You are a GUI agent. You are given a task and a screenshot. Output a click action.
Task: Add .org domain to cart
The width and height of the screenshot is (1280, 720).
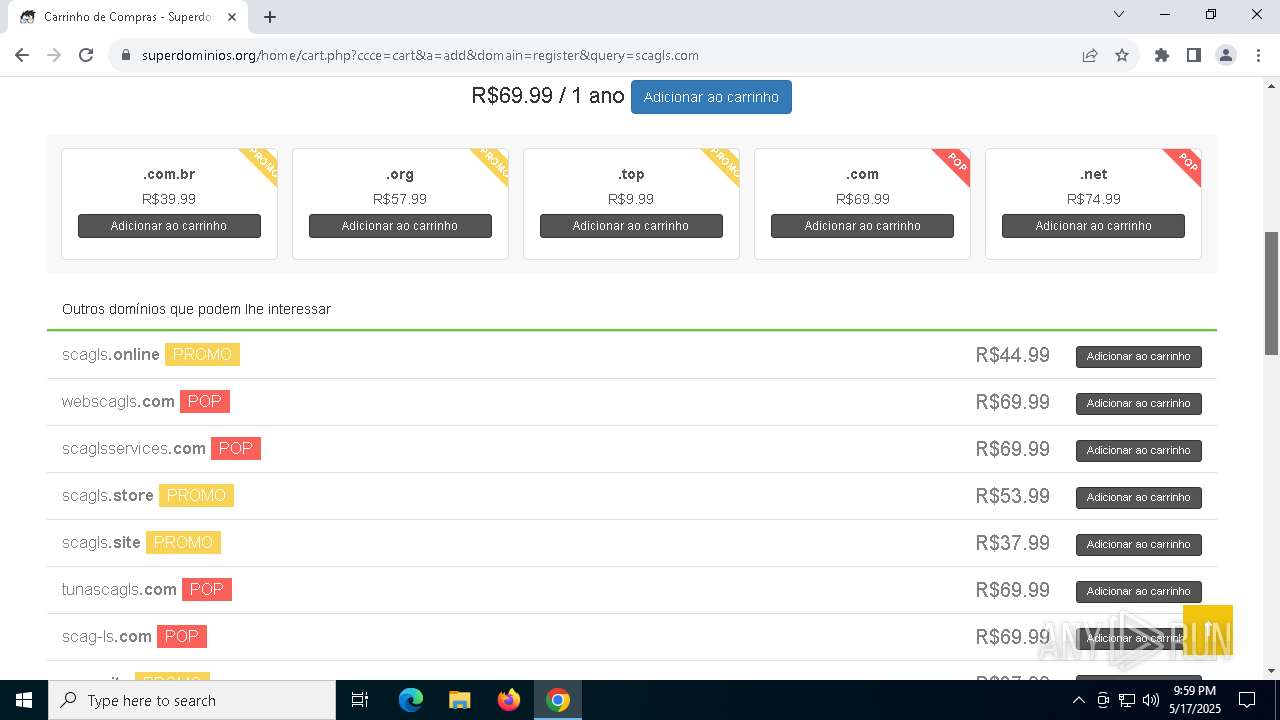pos(400,226)
